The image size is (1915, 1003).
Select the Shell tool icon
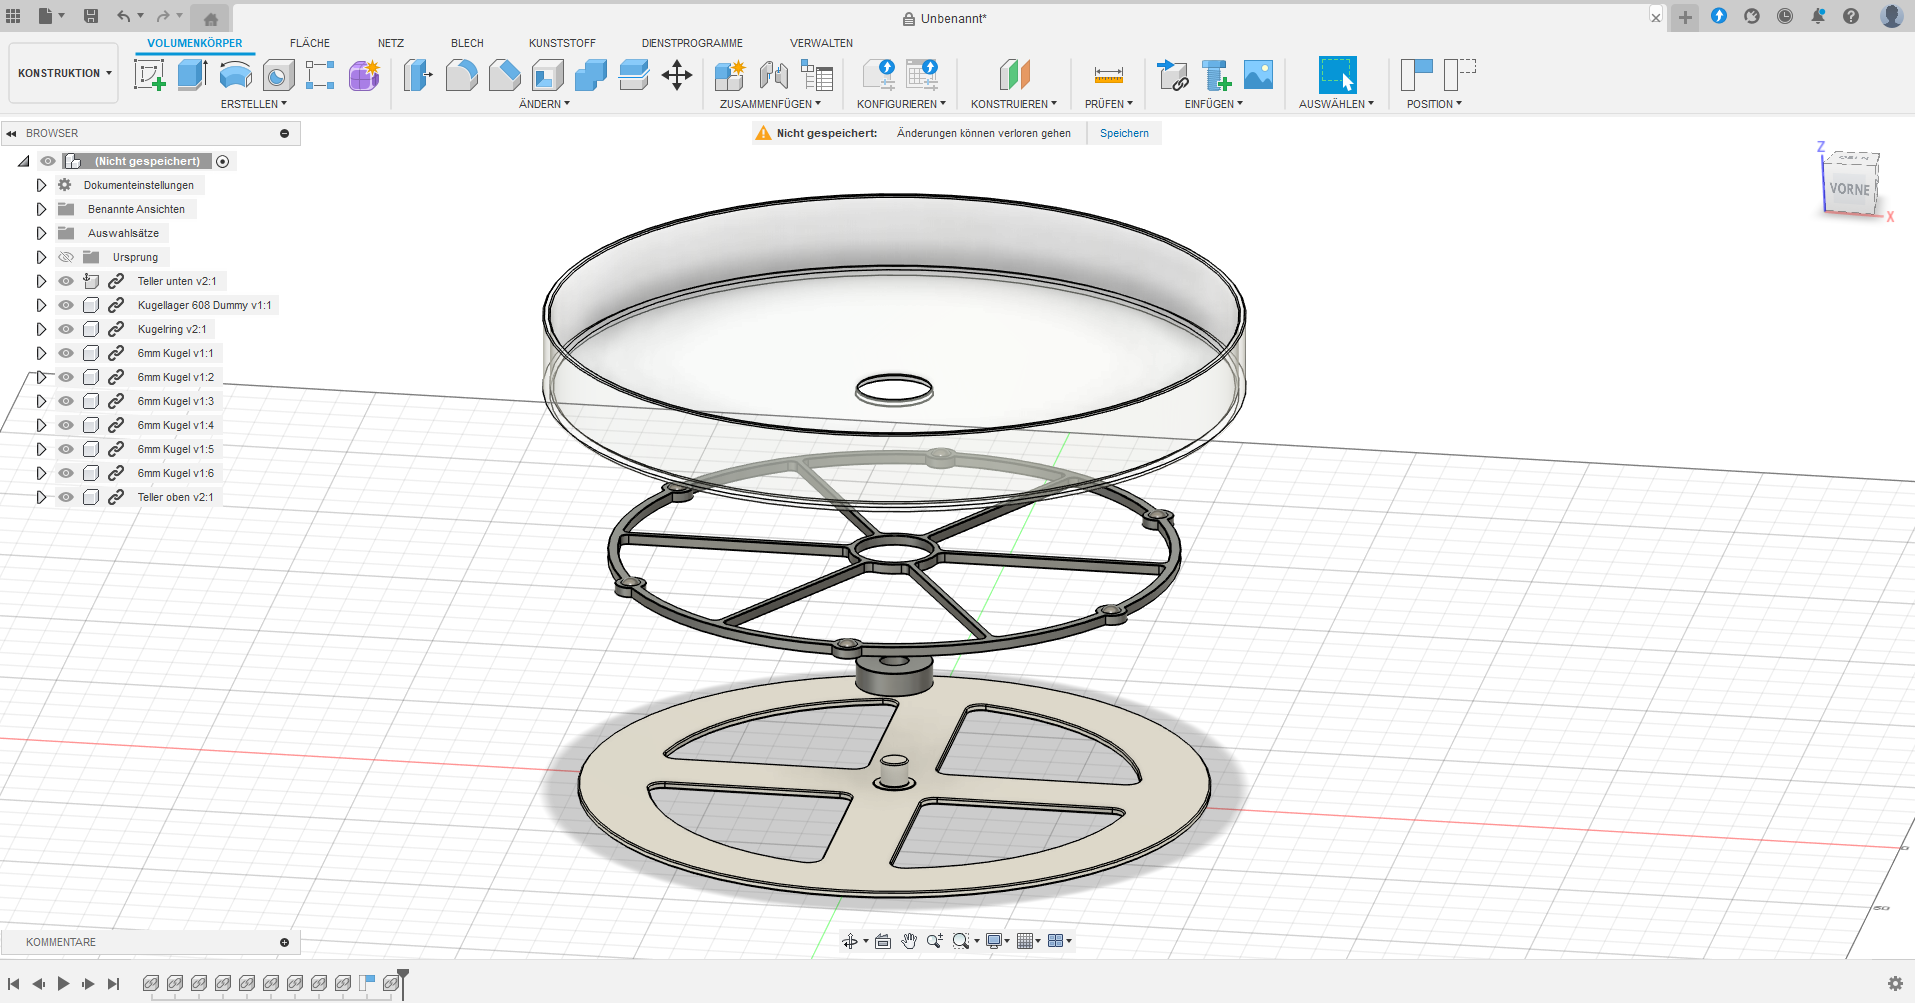pos(547,75)
